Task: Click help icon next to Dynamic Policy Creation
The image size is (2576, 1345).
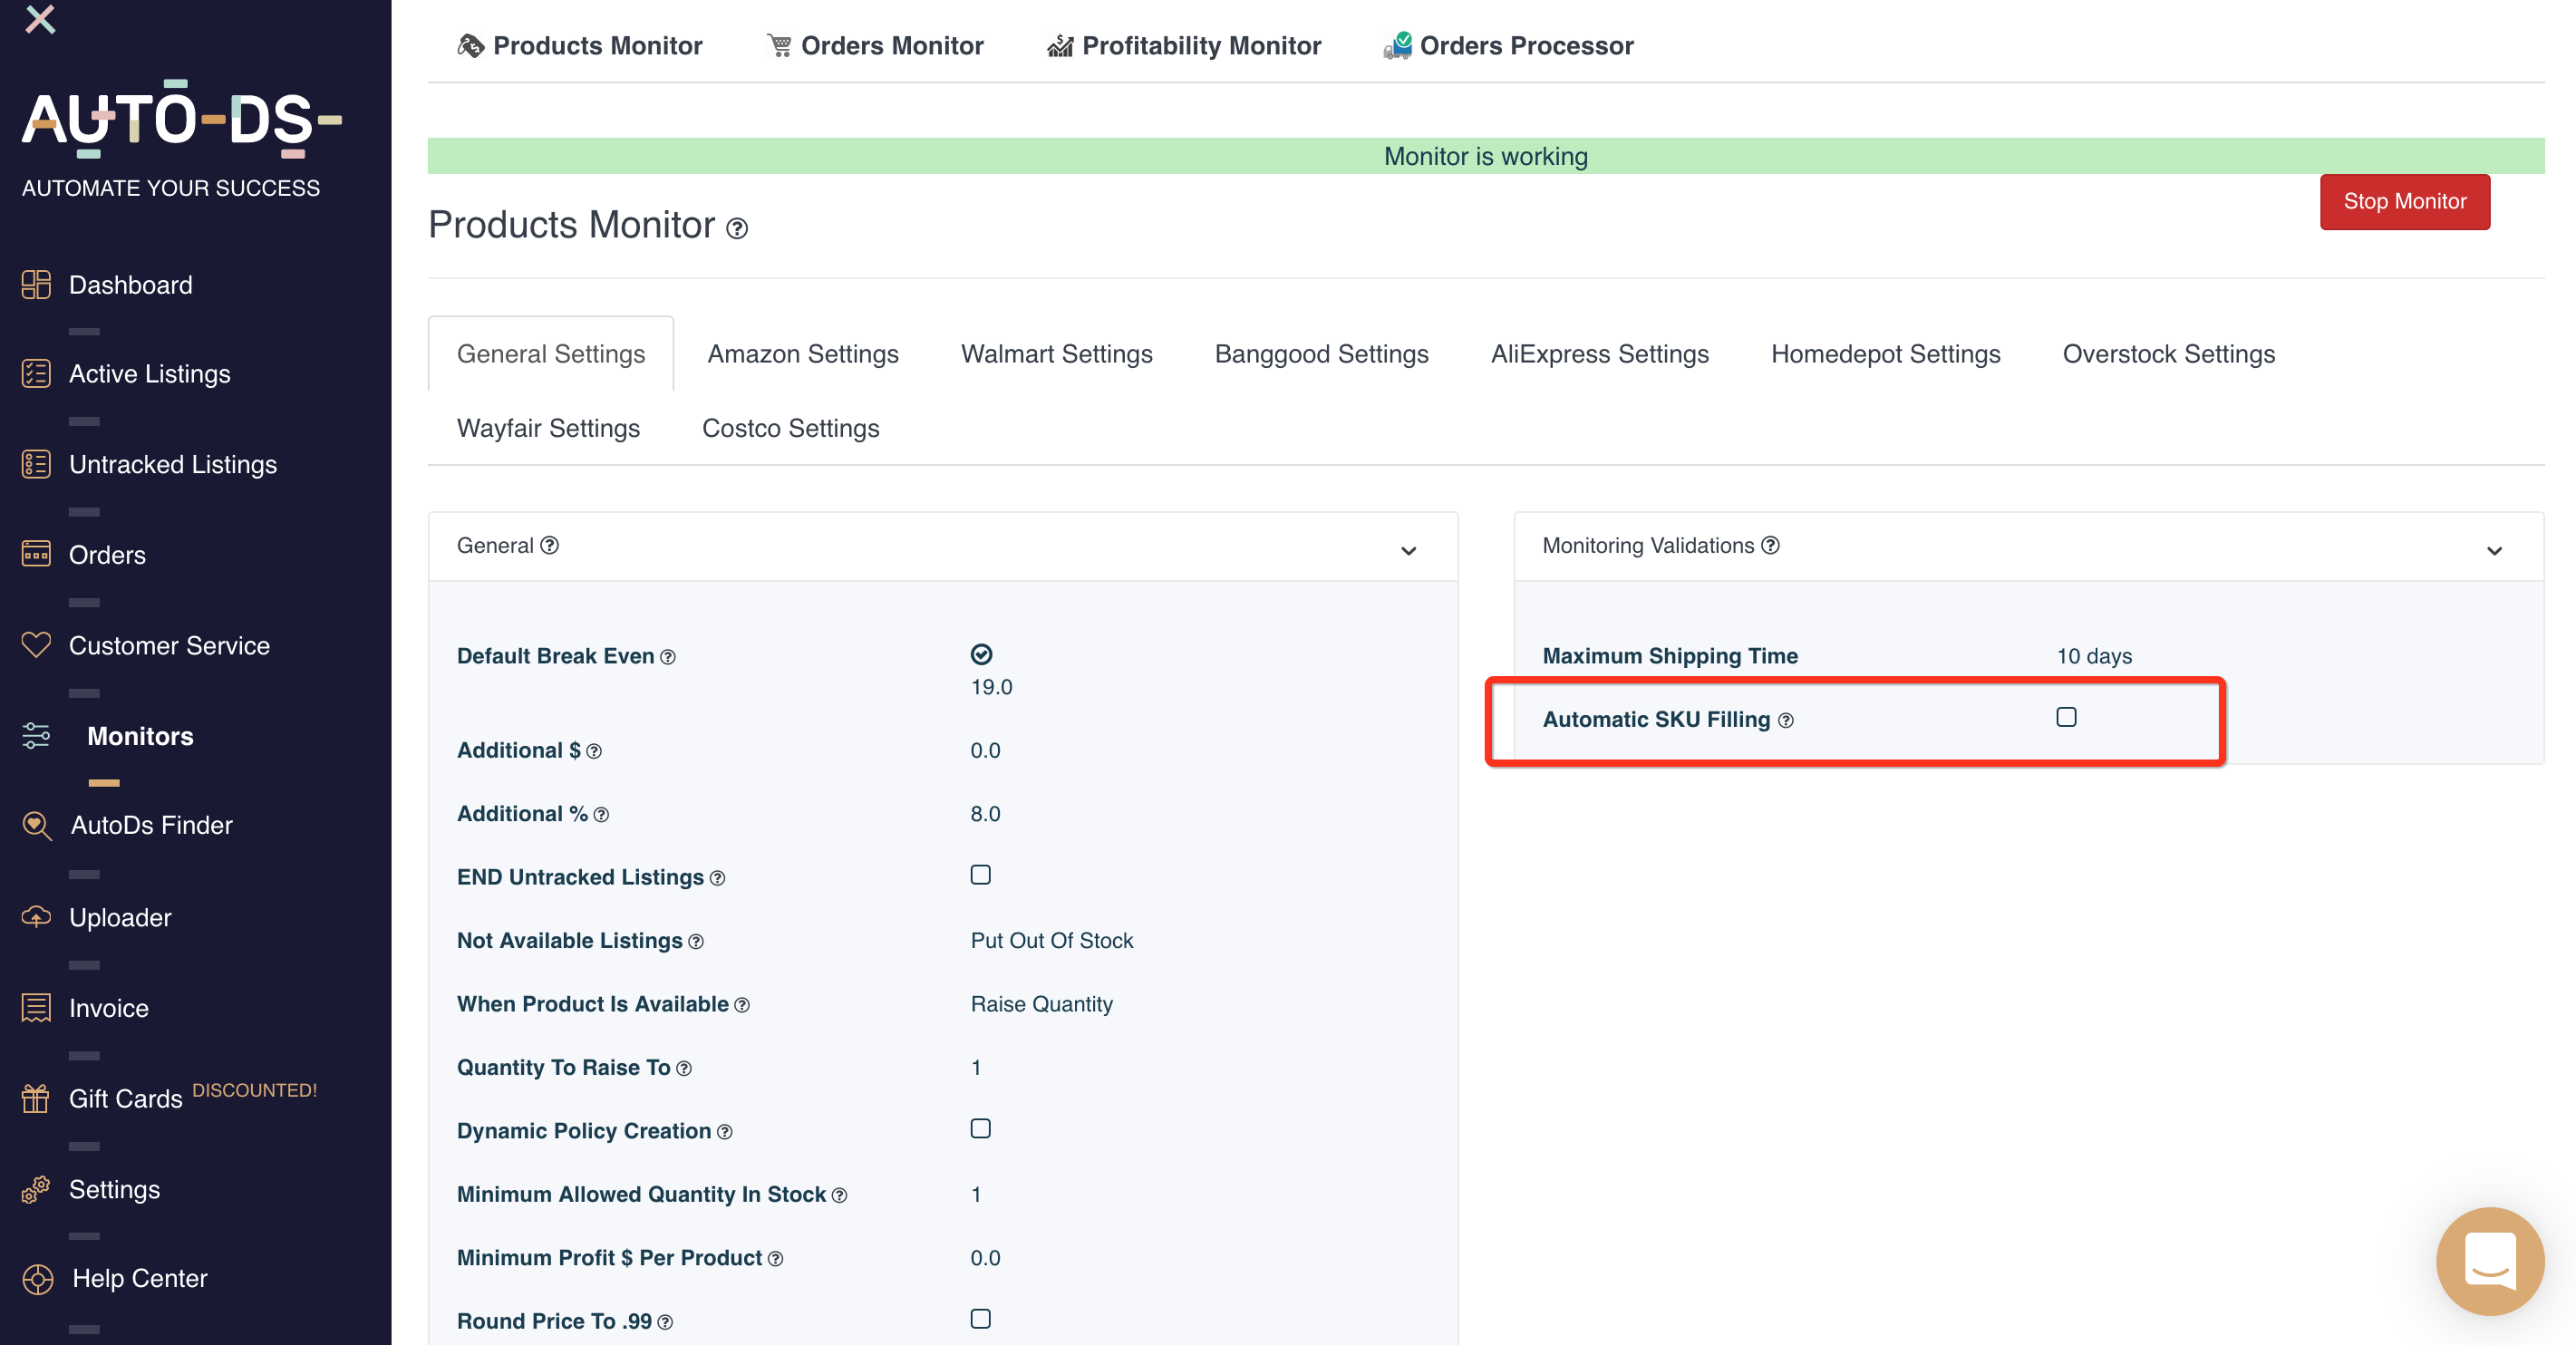Action: coord(725,1132)
